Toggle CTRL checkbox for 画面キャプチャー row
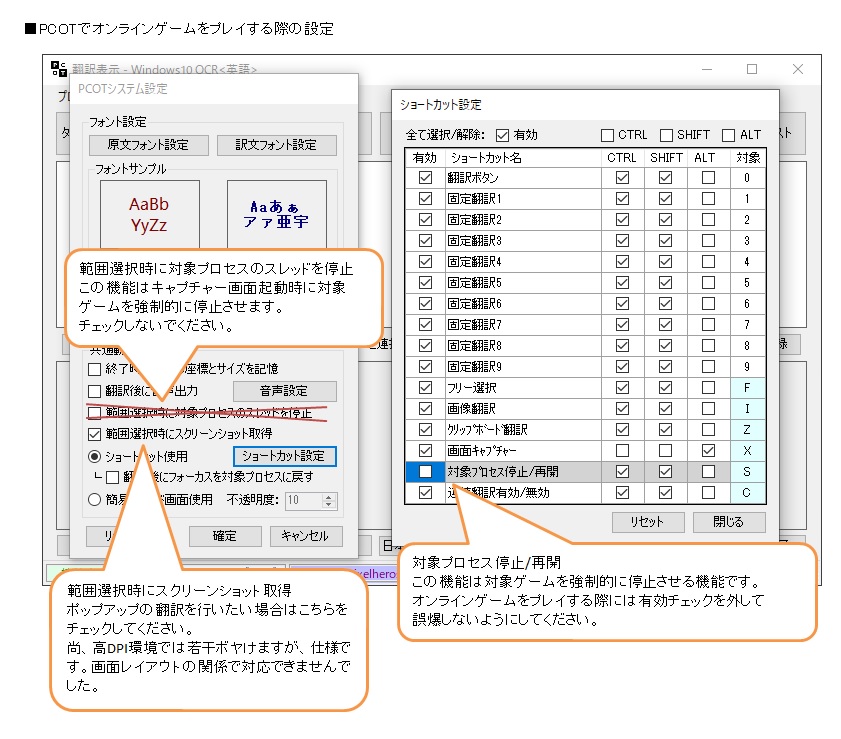The image size is (841, 739). [622, 450]
